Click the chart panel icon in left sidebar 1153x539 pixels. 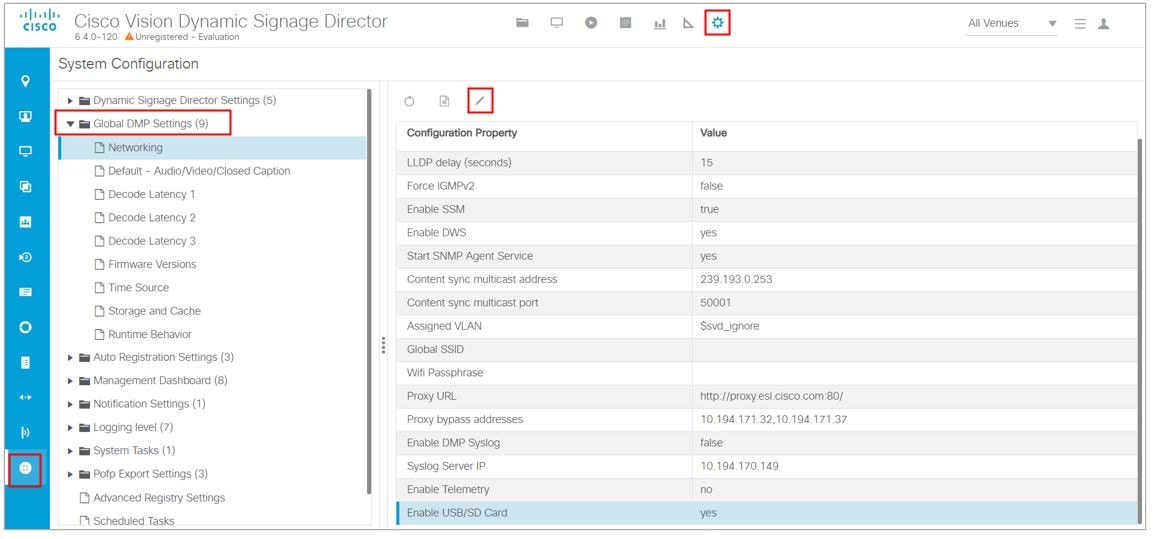tap(26, 221)
